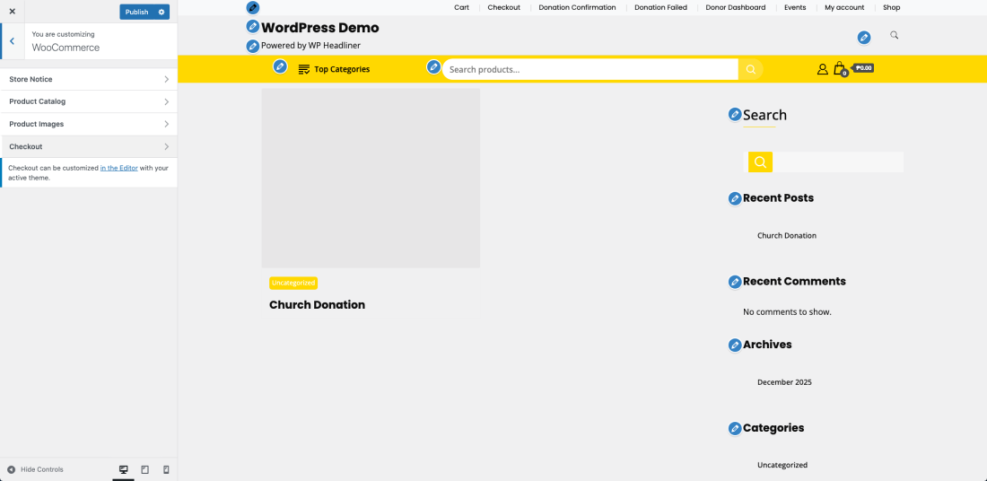987x481 pixels.
Task: Submit product search with yellow magnifier button
Action: (x=750, y=69)
